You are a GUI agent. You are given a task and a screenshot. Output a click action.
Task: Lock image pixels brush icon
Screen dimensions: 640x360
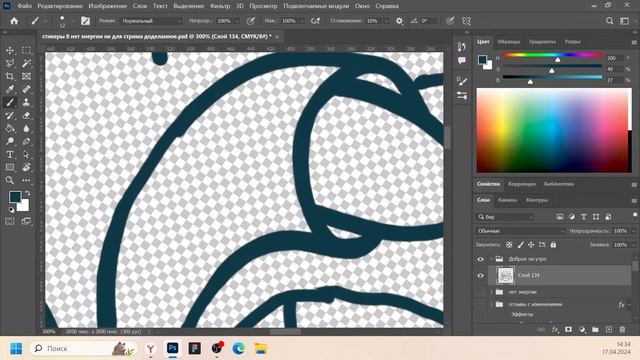pyautogui.click(x=520, y=245)
